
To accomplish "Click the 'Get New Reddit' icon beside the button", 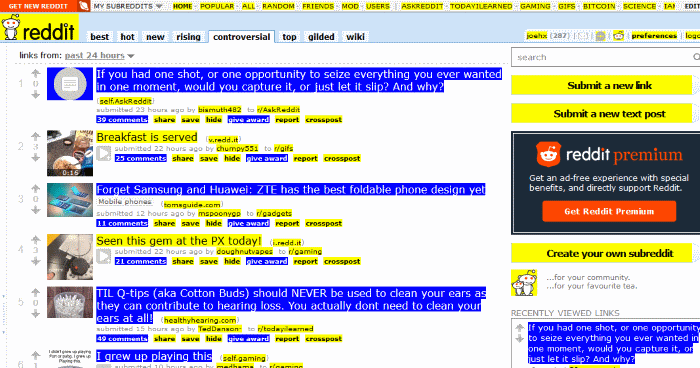I will (x=83, y=6).
